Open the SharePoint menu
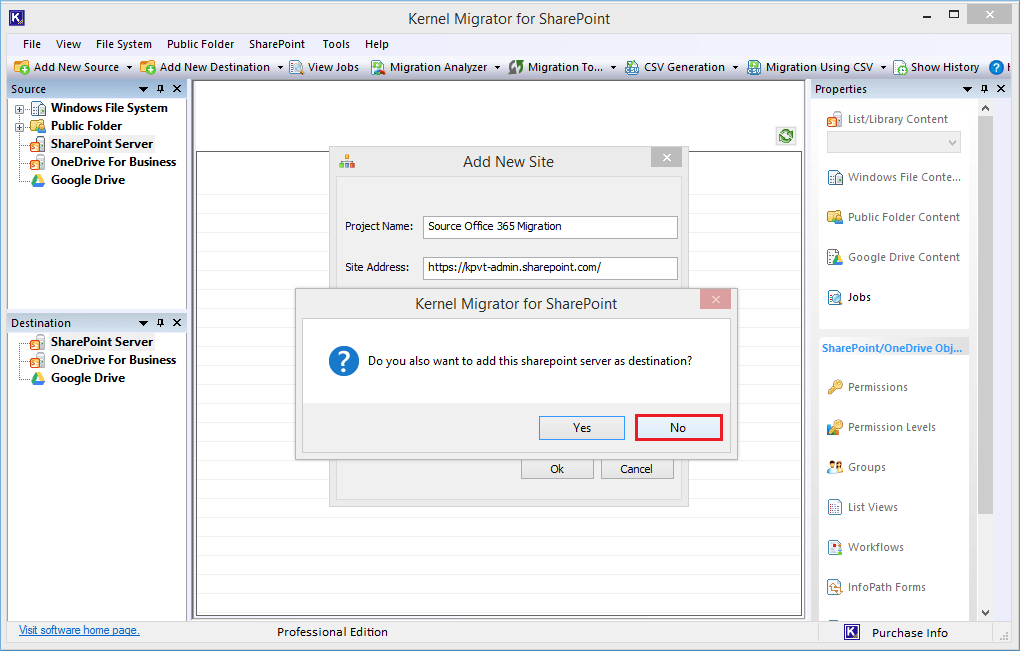 click(276, 44)
